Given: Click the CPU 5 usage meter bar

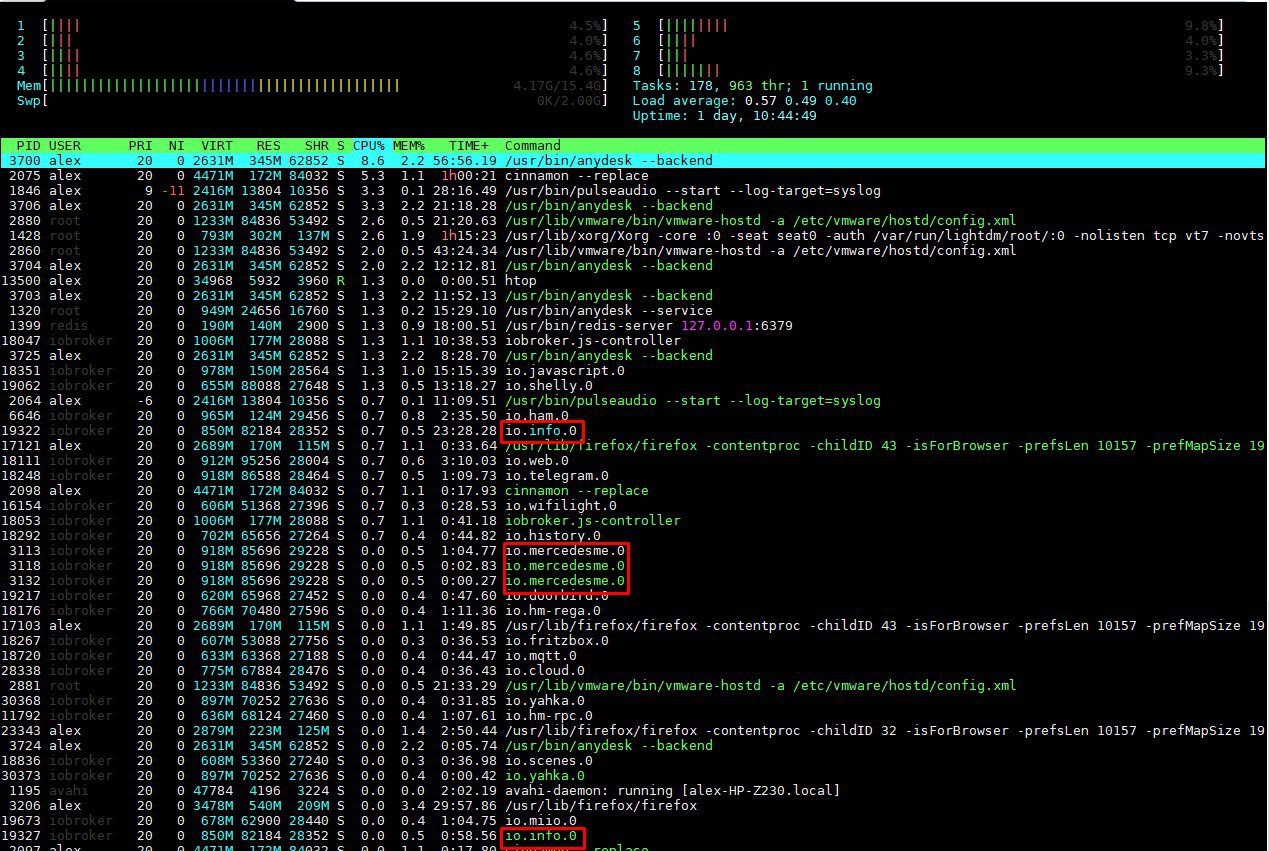Looking at the screenshot, I should (941, 25).
